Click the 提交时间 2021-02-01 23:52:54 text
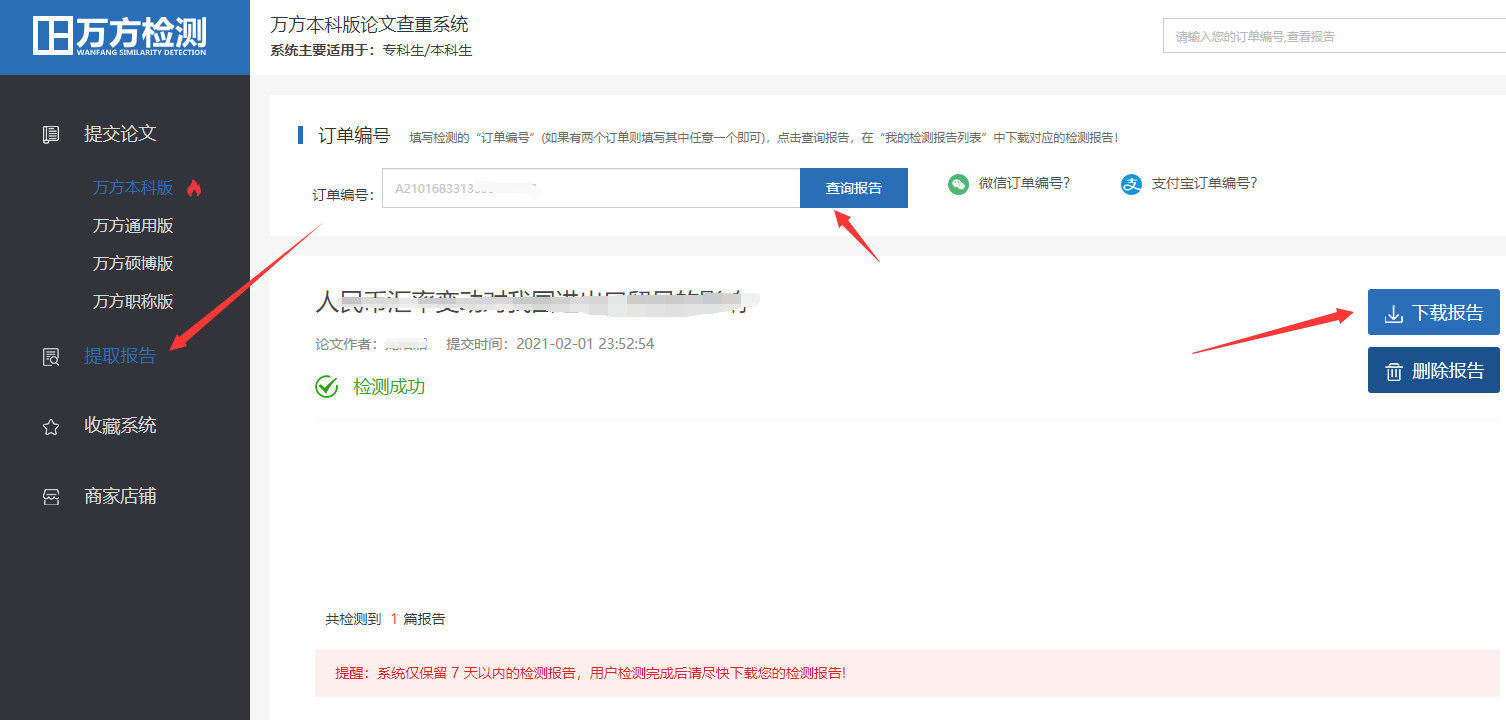 click(550, 344)
